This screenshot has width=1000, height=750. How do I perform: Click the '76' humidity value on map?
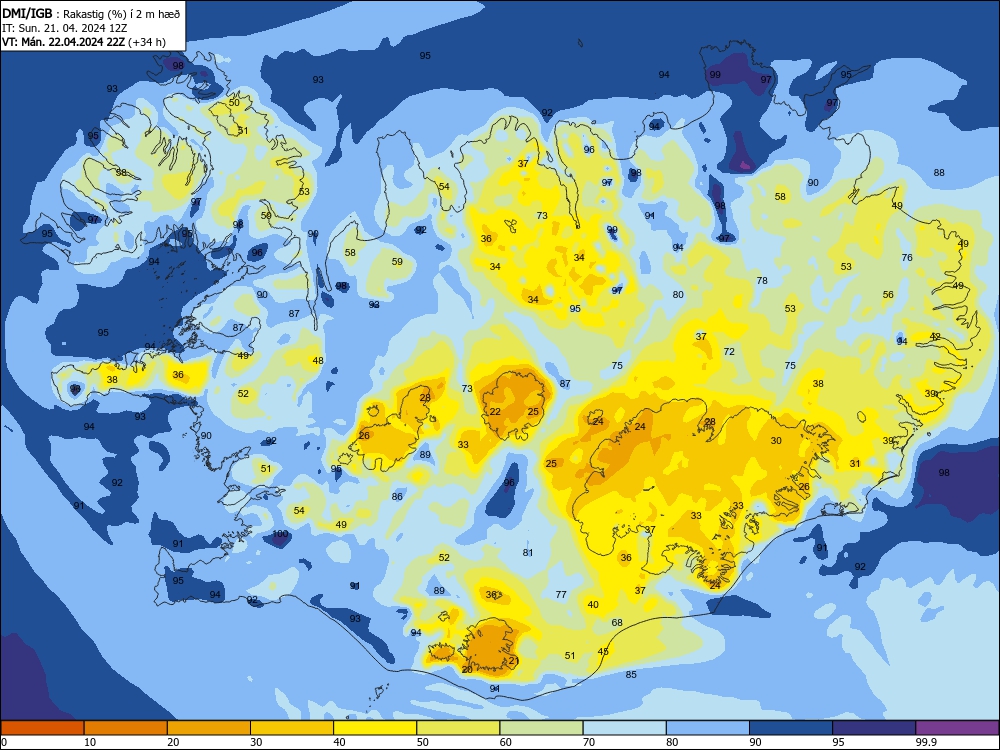[907, 258]
